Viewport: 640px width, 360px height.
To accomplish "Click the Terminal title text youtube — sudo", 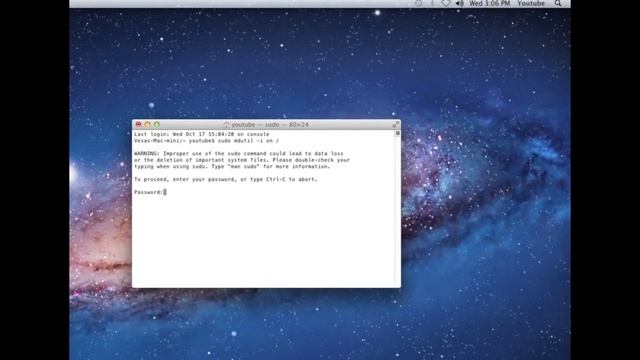I will pos(256,124).
